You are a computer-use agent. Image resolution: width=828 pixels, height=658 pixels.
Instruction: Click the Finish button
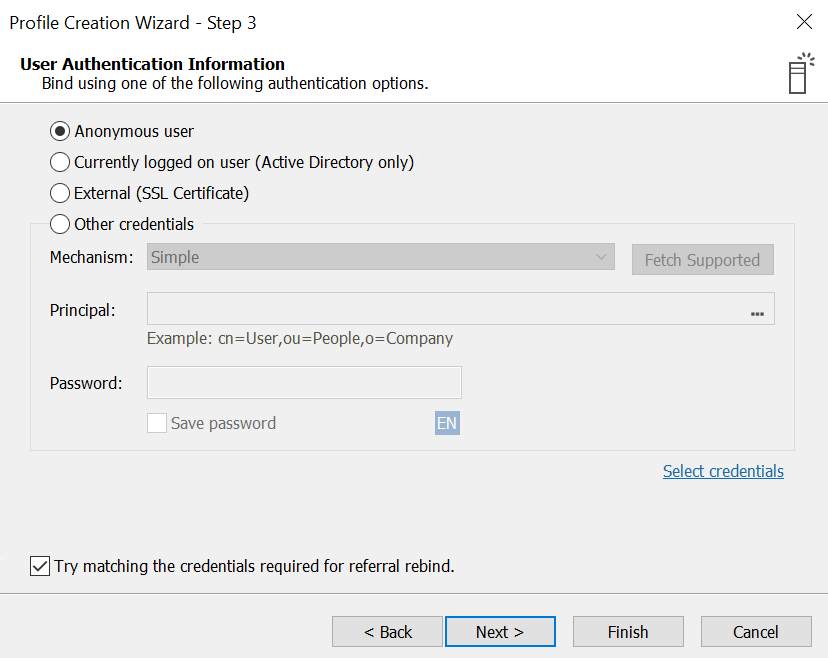pos(628,632)
